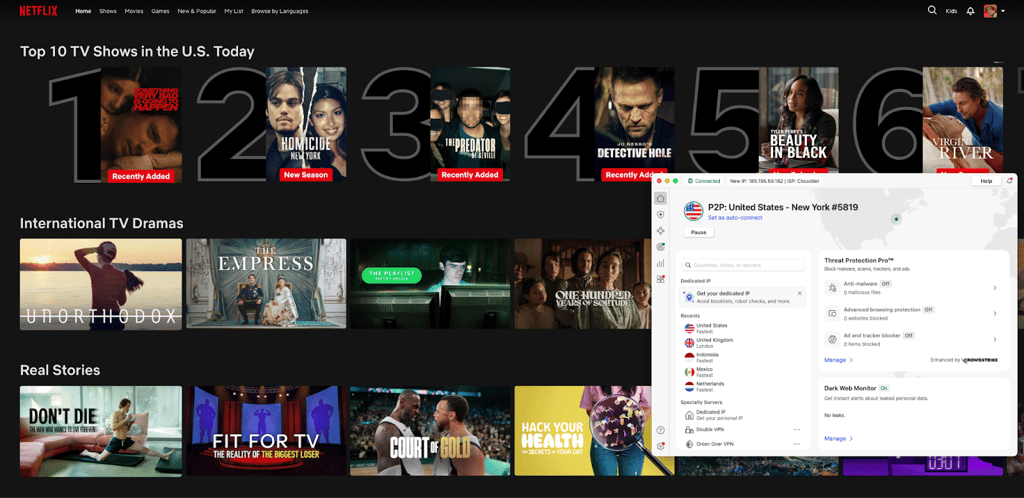
Task: Open Games in Netflix navigation
Action: (x=160, y=11)
